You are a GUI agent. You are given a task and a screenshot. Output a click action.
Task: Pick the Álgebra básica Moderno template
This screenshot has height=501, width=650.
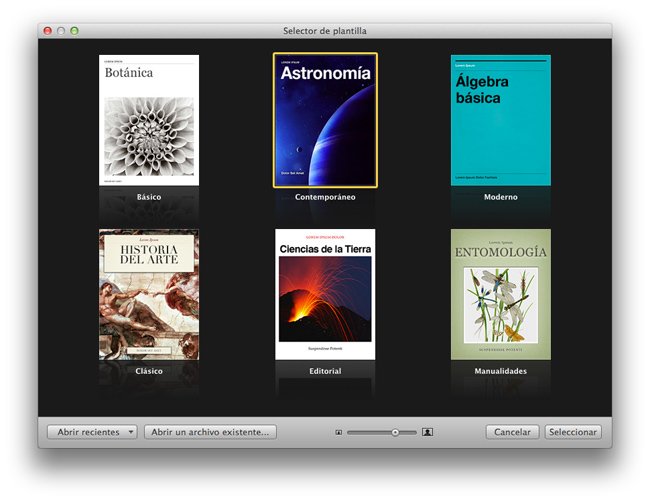[500, 120]
